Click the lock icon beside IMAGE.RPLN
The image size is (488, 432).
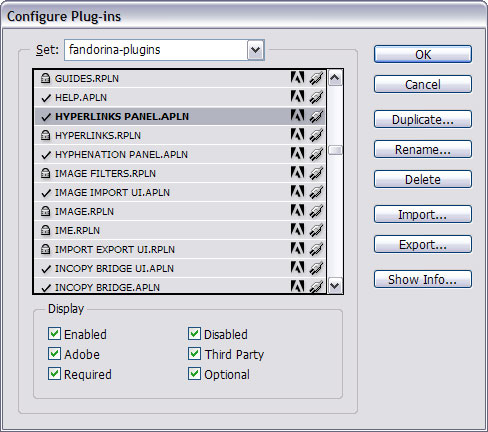point(45,212)
